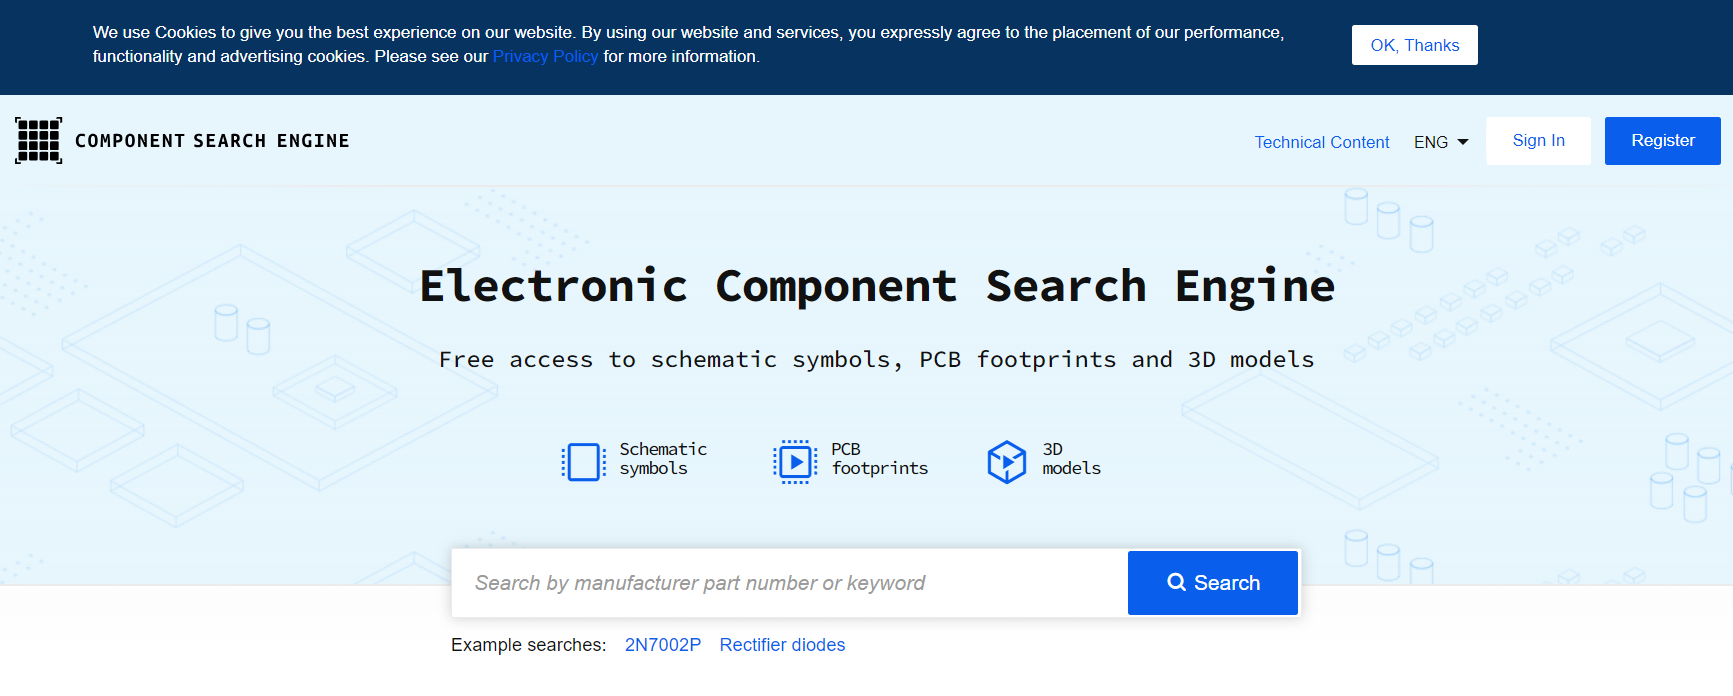Click the PCB footprints icon
The width and height of the screenshot is (1733, 696).
click(795, 462)
